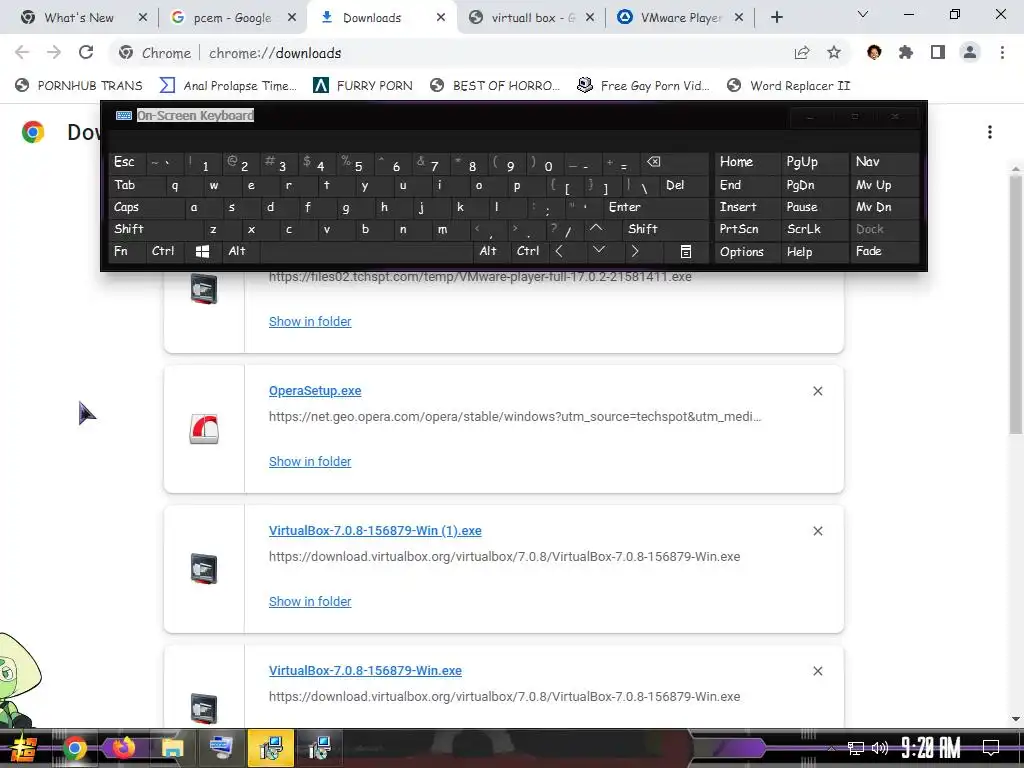Show OperaSetup.exe in folder

point(310,462)
